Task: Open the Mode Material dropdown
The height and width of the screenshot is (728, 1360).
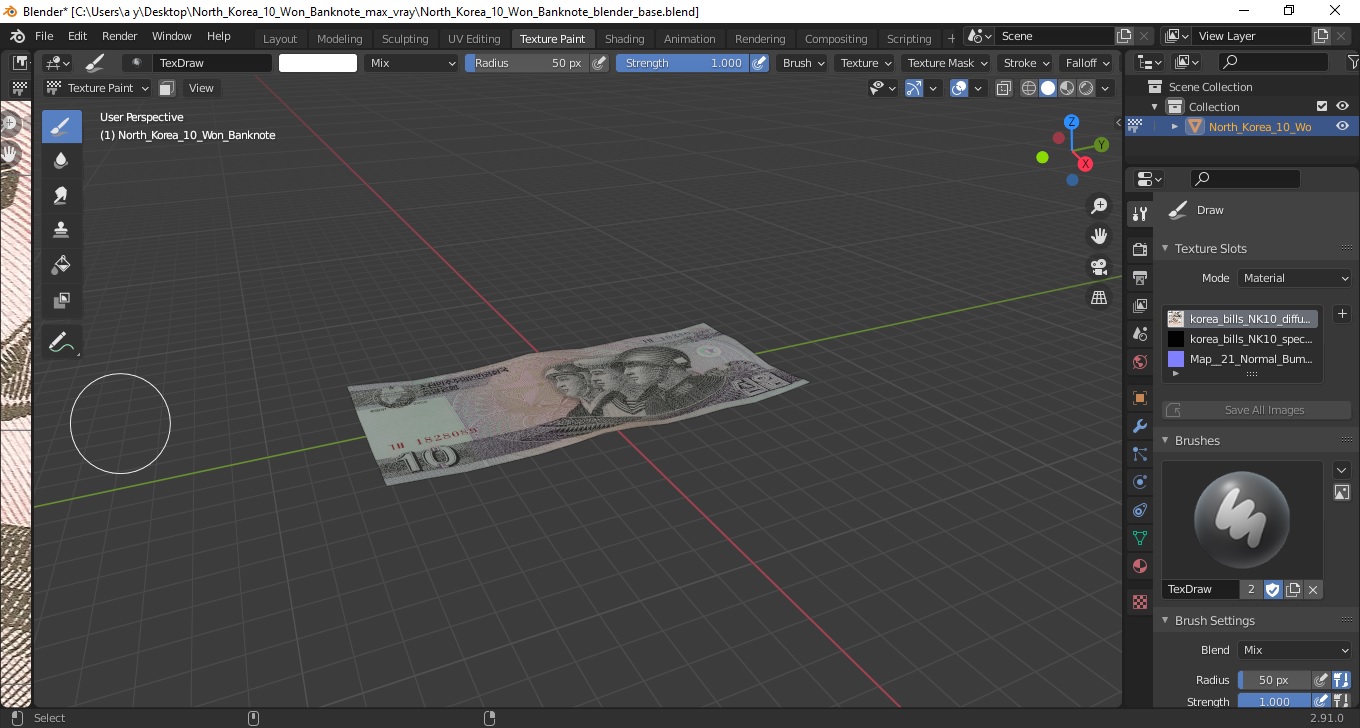Action: pos(1294,278)
